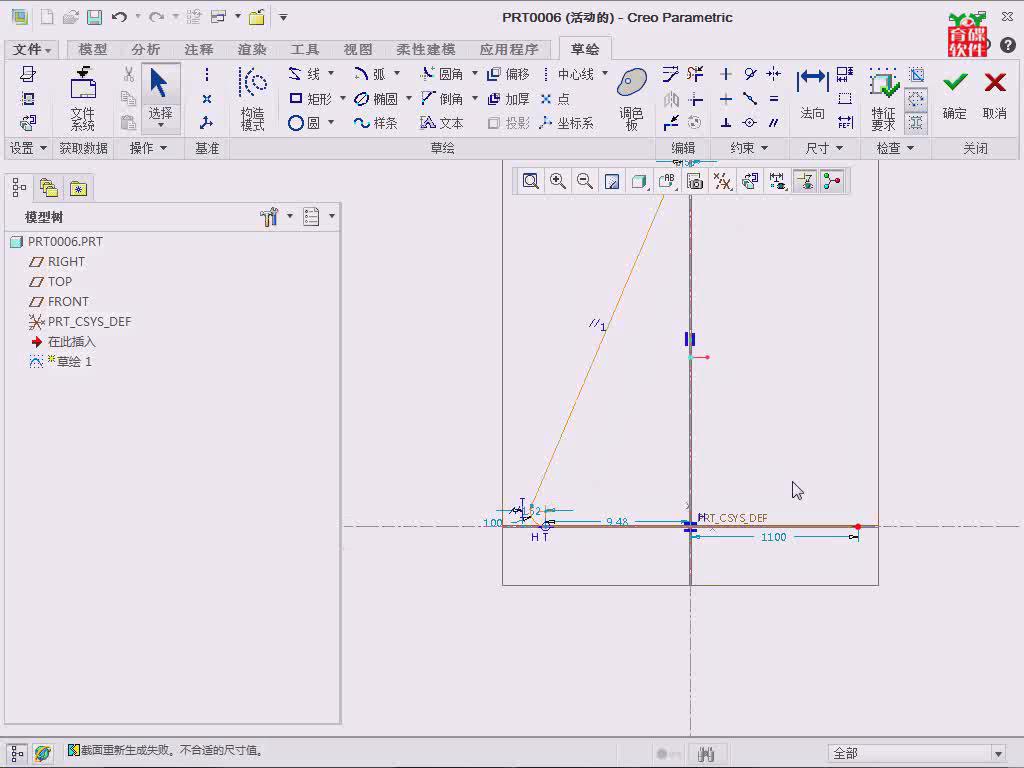Open the File System (文件系统) import tool

pyautogui.click(x=83, y=99)
